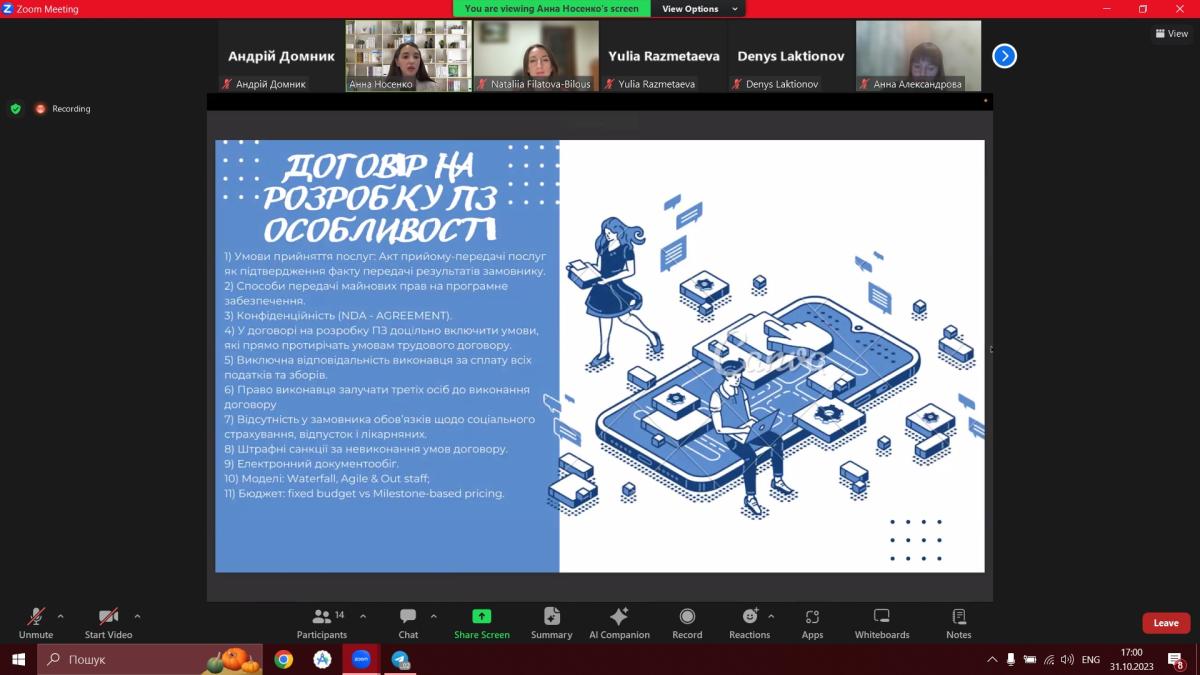Click the green encryption shield icon
1200x675 pixels.
coord(15,109)
